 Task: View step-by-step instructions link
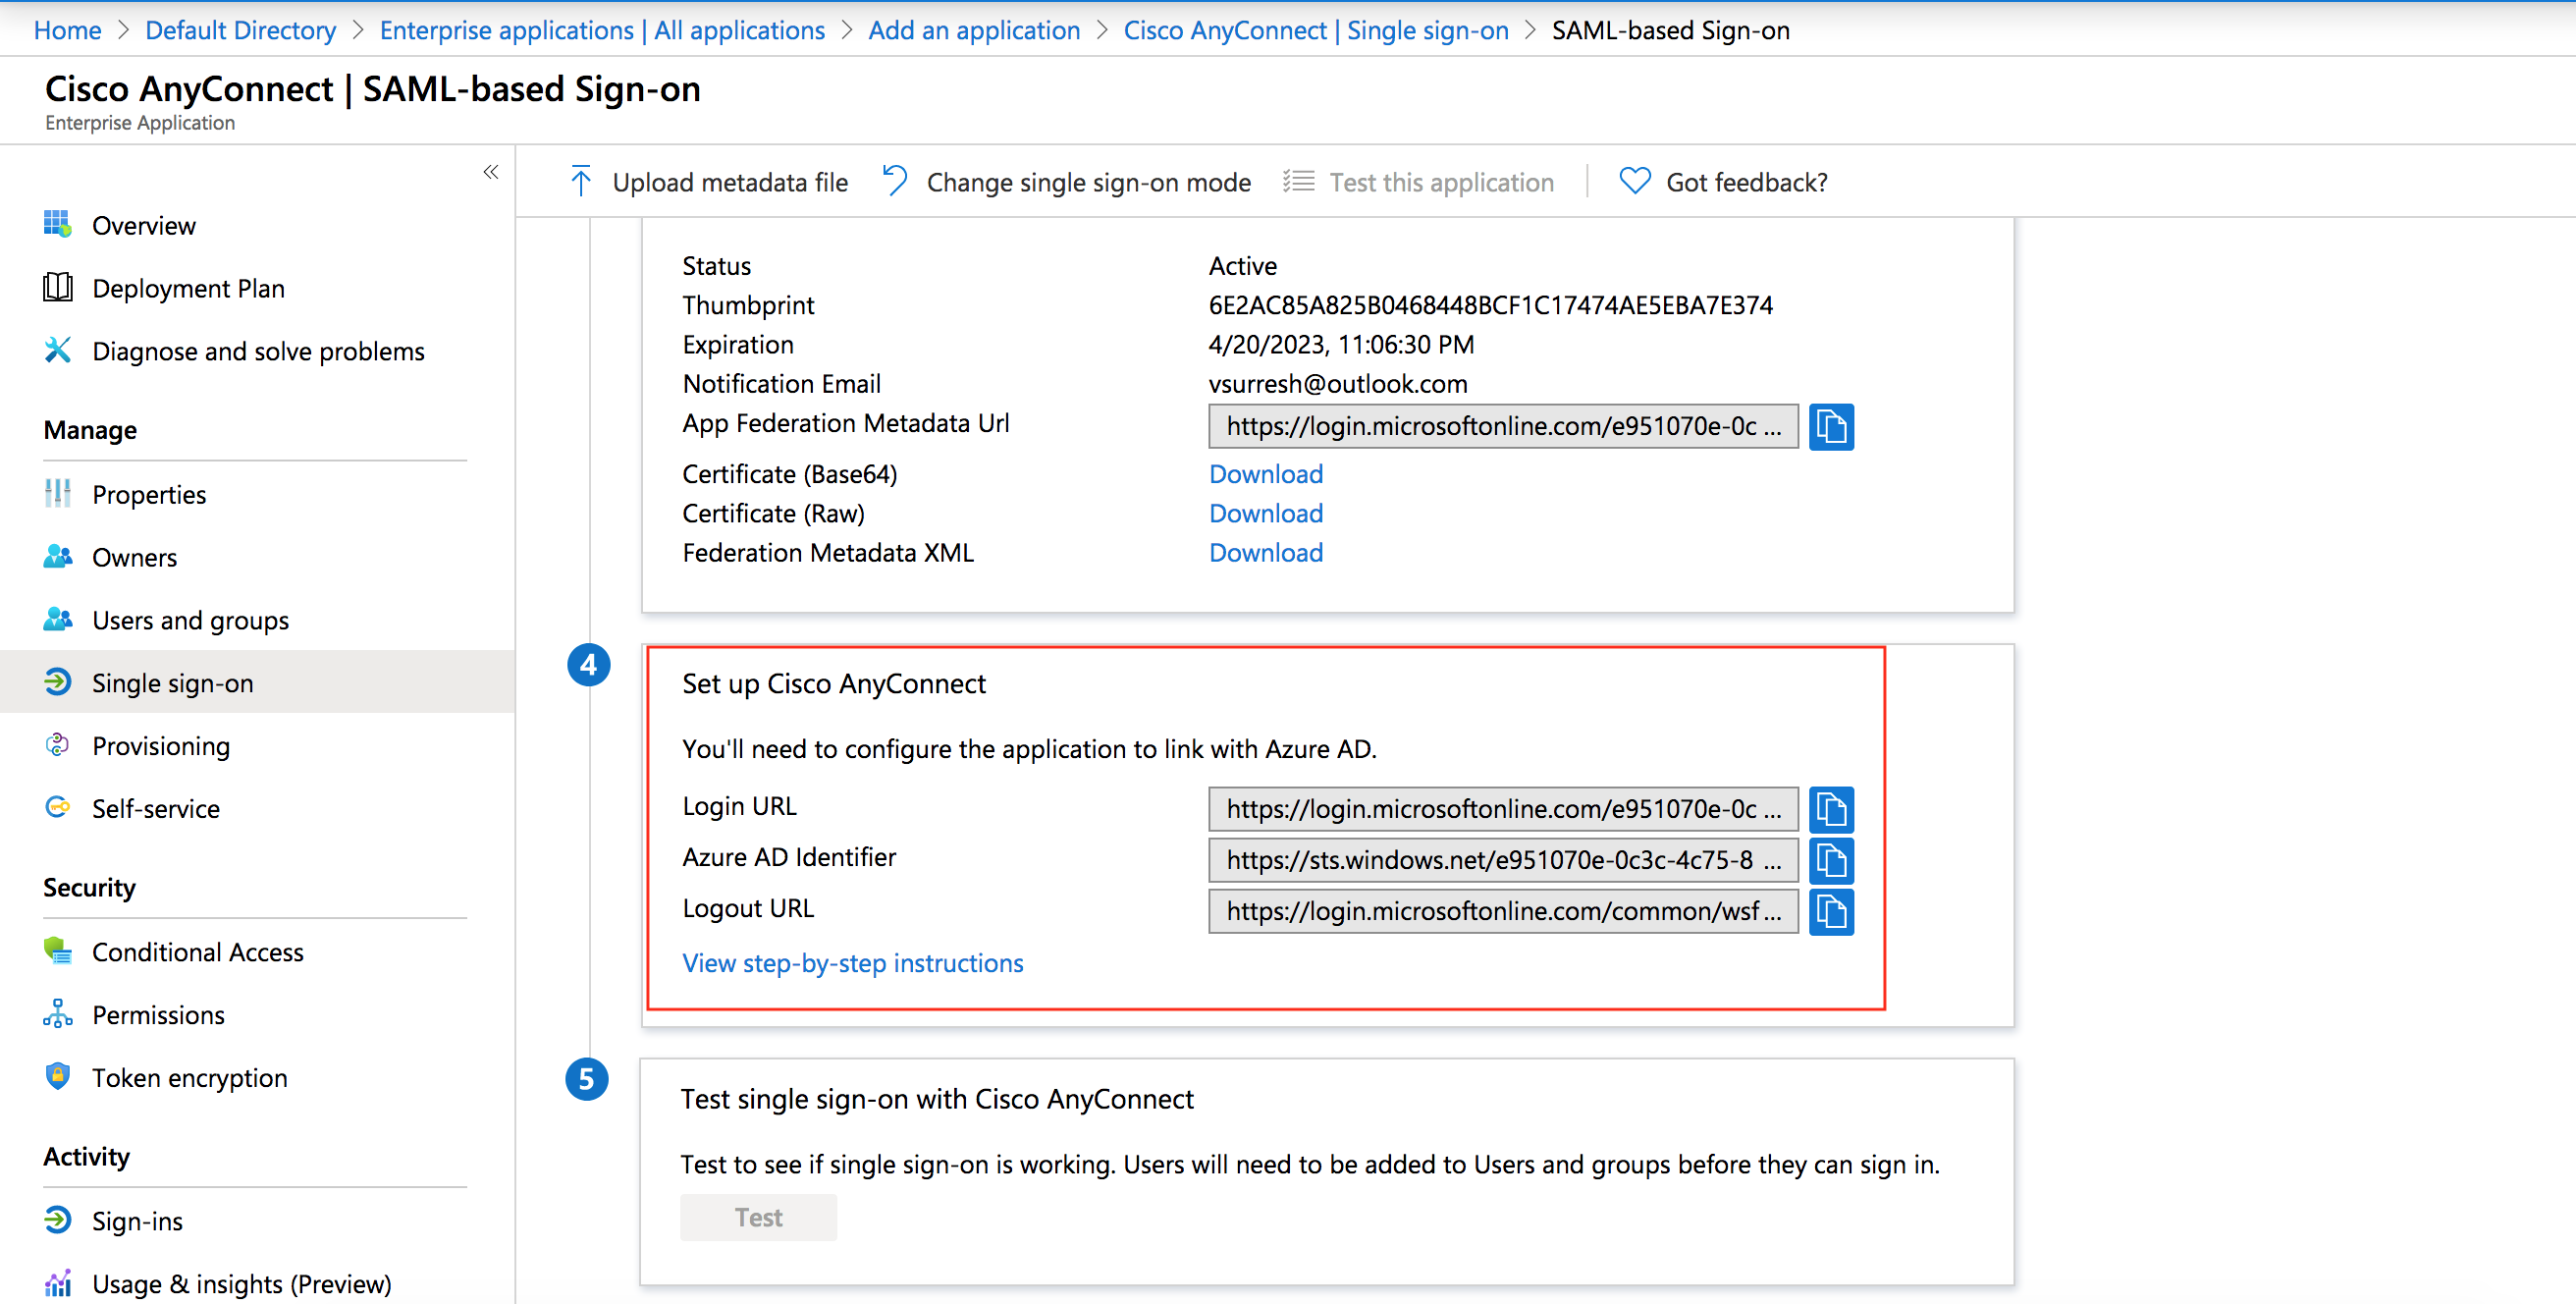852,963
